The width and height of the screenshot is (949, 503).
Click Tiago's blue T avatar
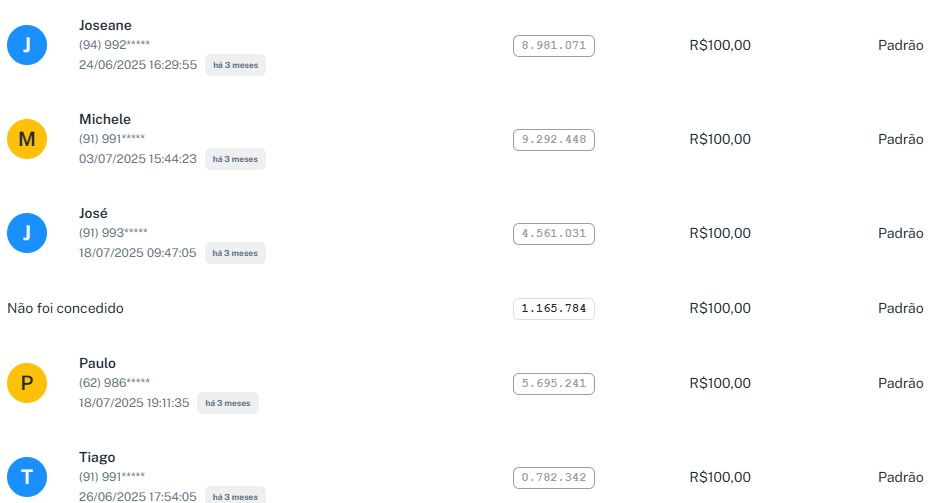tap(27, 477)
